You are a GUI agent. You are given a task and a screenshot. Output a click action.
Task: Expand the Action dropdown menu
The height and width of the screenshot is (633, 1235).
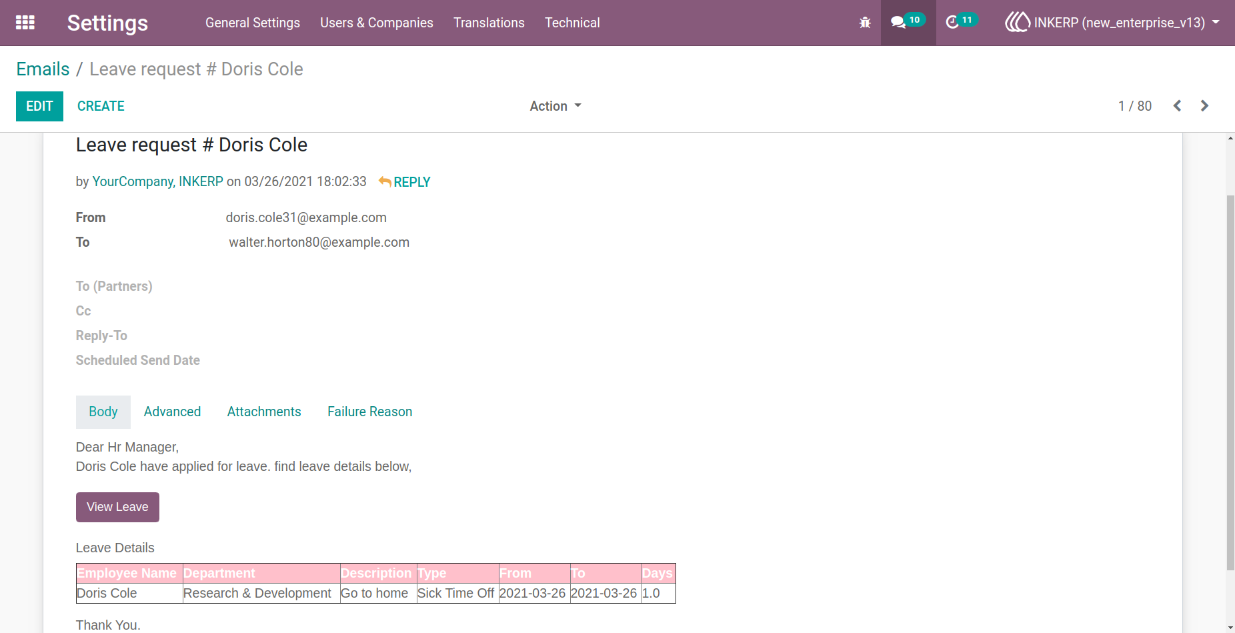555,106
